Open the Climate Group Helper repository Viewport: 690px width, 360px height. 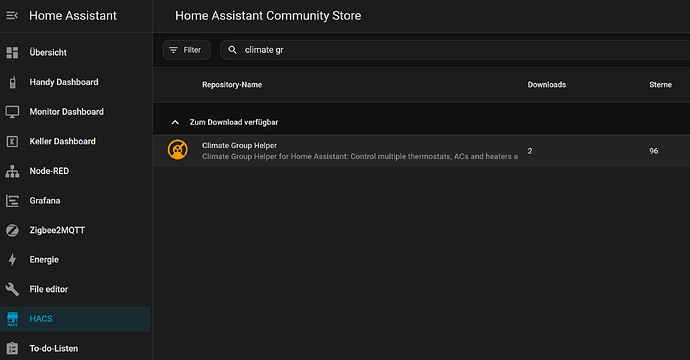pyautogui.click(x=422, y=151)
